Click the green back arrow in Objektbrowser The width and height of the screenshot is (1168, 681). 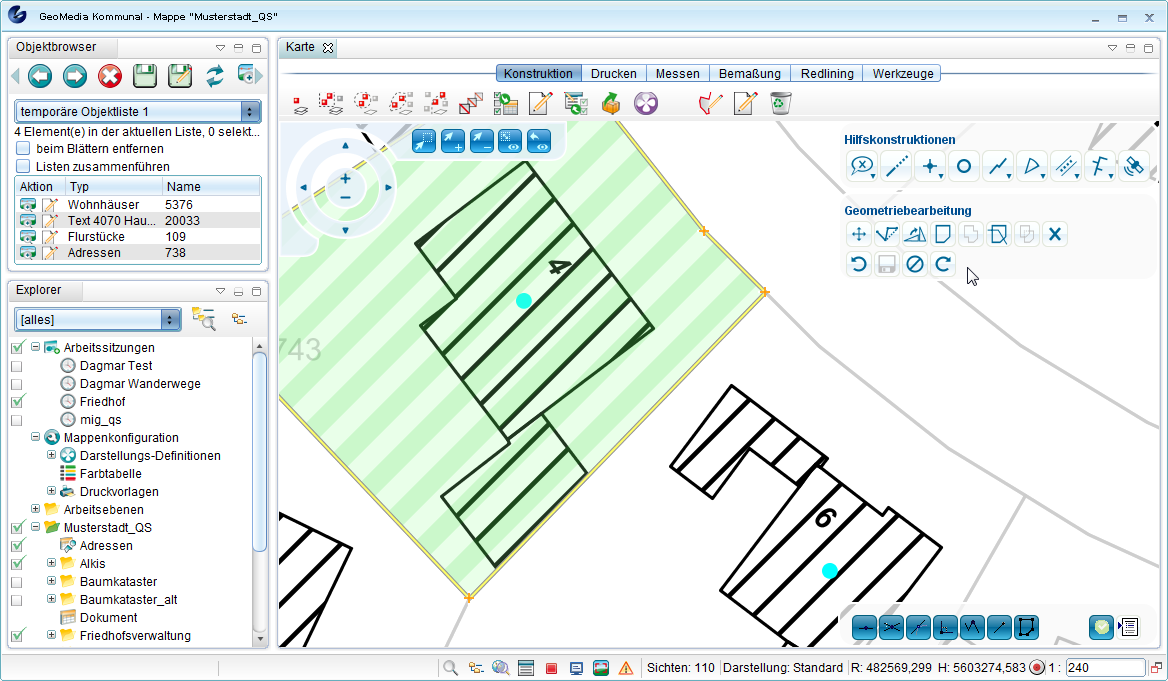click(x=40, y=76)
